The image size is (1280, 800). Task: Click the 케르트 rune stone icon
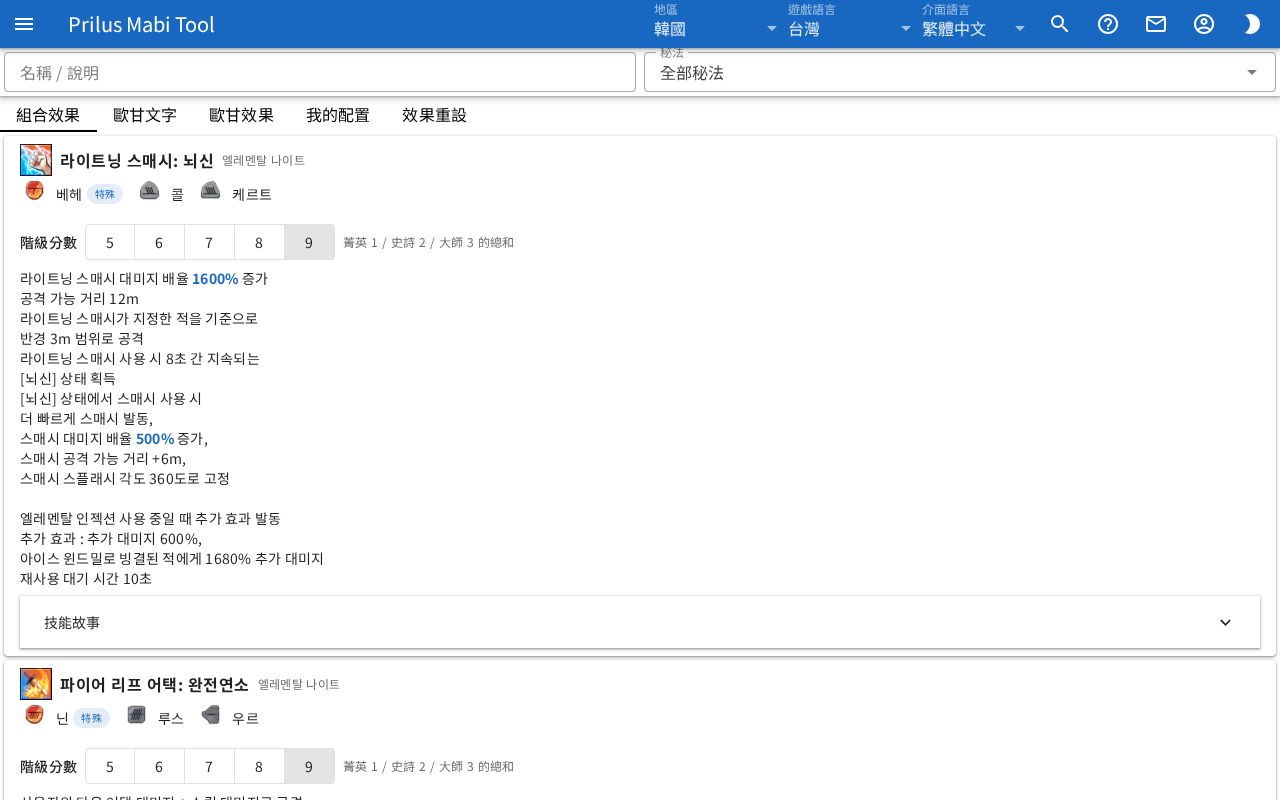(210, 191)
